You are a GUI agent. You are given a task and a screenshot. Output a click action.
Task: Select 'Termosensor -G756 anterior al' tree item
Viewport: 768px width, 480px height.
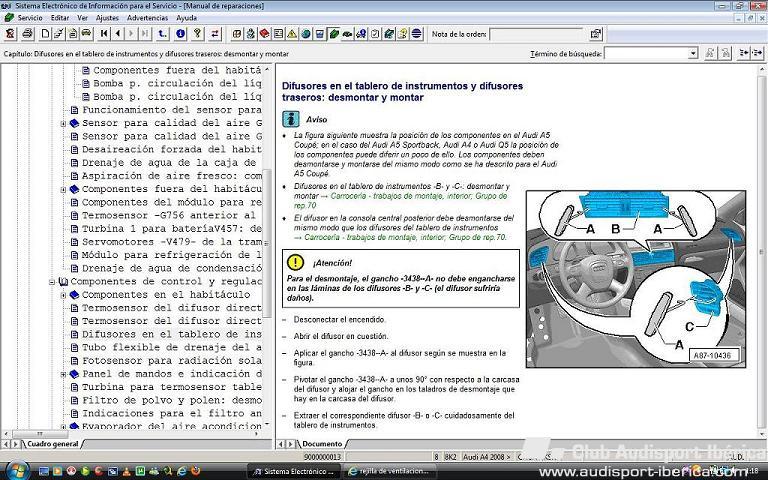(x=168, y=215)
